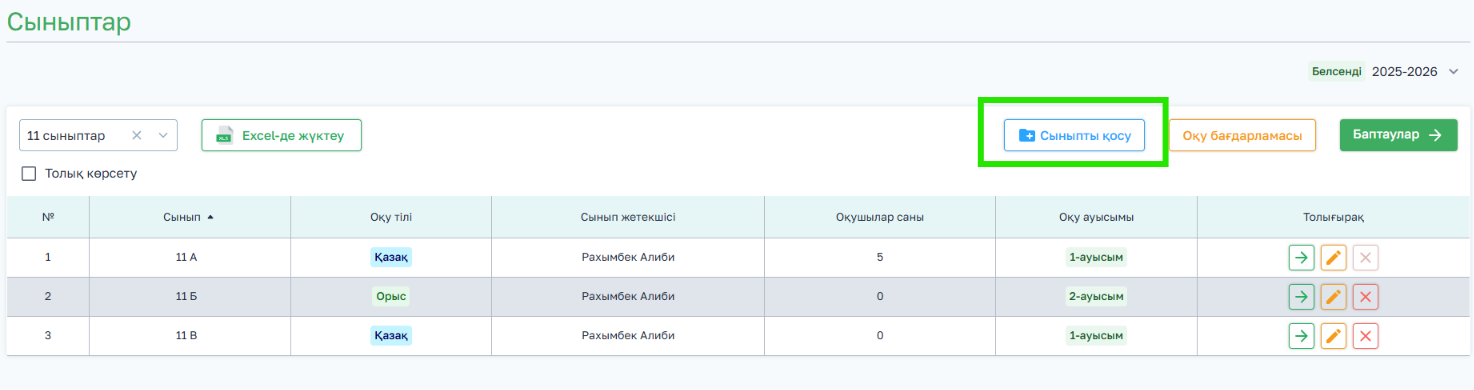The image size is (1474, 390).
Task: Click the Оқу ауысымы column header
Action: (1096, 217)
